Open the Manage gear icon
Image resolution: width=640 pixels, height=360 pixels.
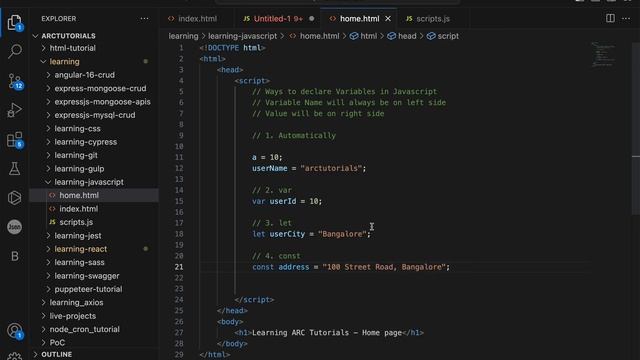click(x=14, y=357)
